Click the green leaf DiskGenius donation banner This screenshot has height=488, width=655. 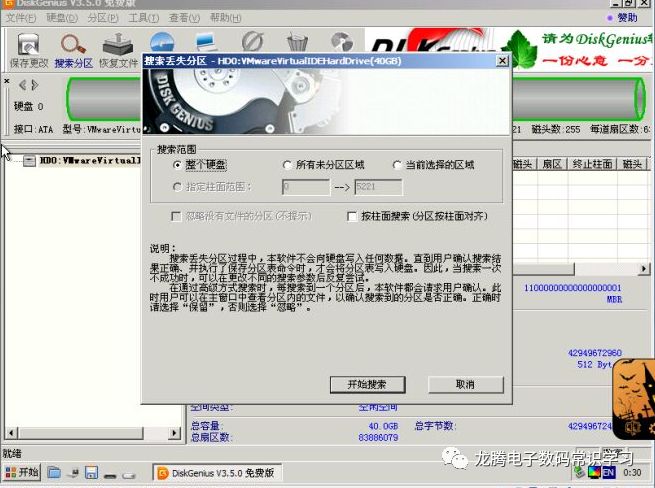(x=576, y=50)
